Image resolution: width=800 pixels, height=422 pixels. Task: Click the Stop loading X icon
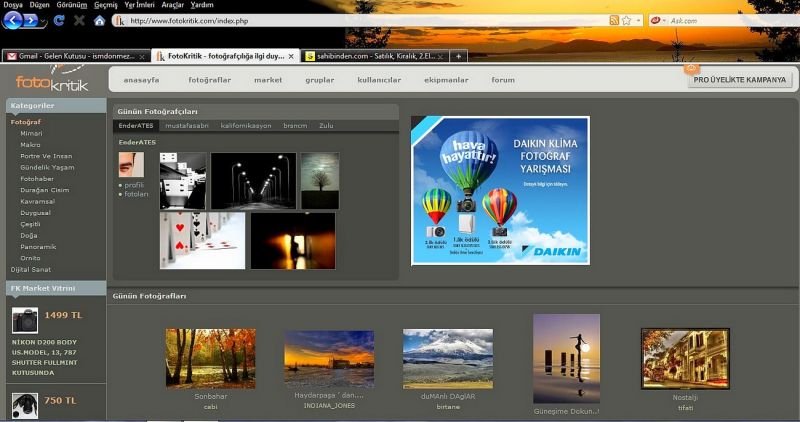(x=79, y=20)
